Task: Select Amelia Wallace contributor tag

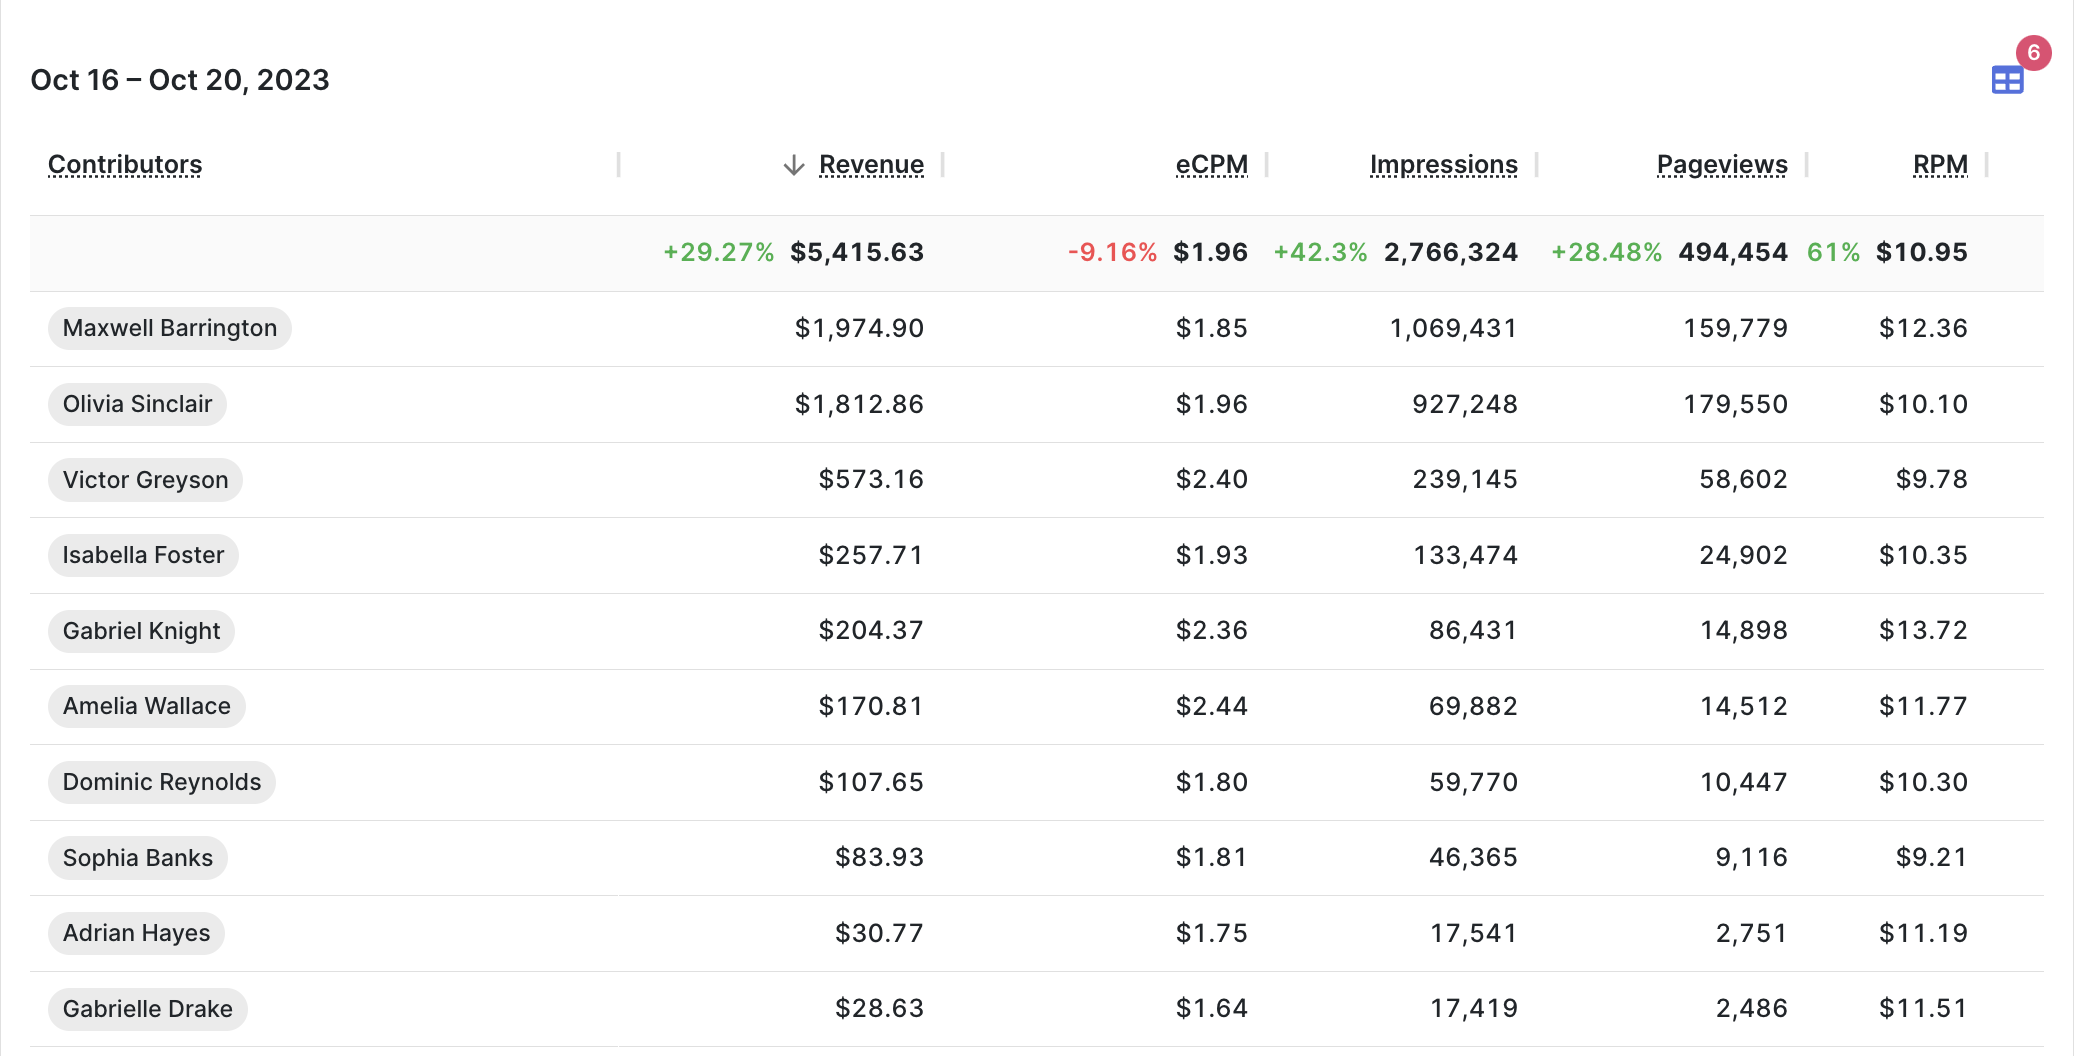Action: [147, 706]
